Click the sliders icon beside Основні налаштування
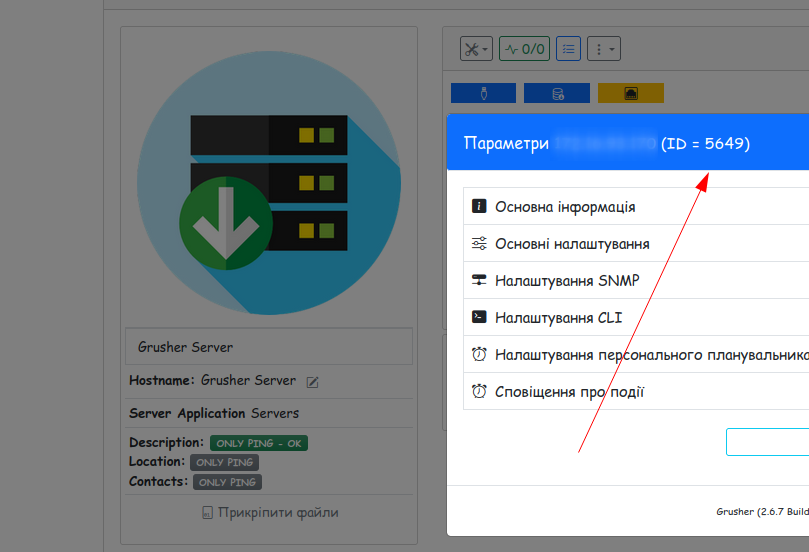The height and width of the screenshot is (552, 809). 479,243
